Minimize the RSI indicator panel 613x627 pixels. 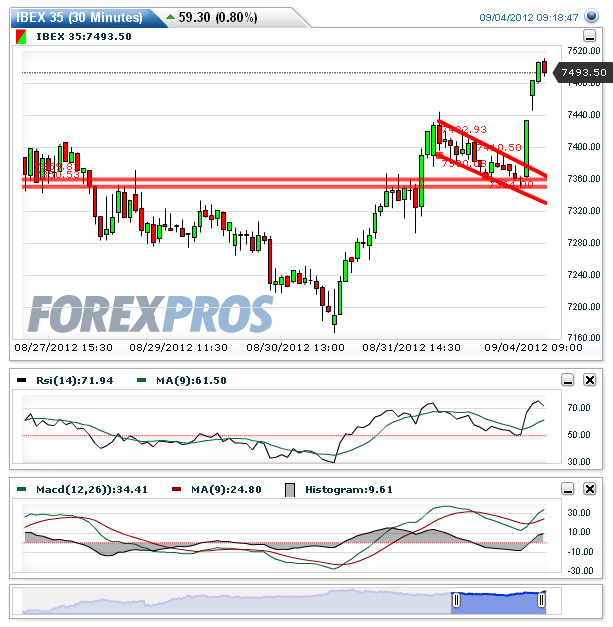tap(568, 380)
